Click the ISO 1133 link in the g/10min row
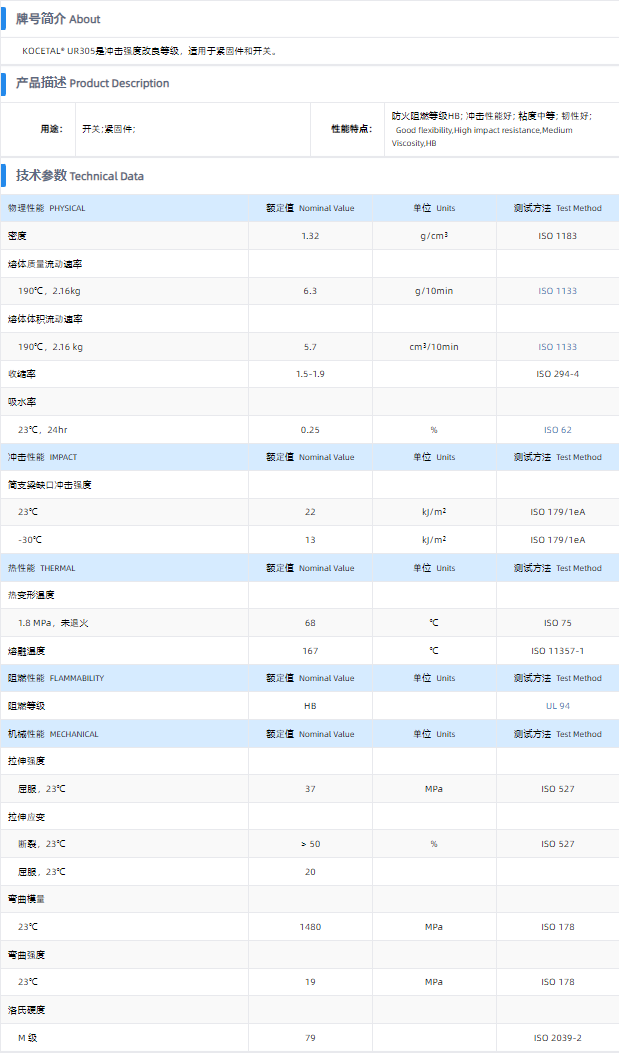The height and width of the screenshot is (1053, 619). tap(557, 291)
